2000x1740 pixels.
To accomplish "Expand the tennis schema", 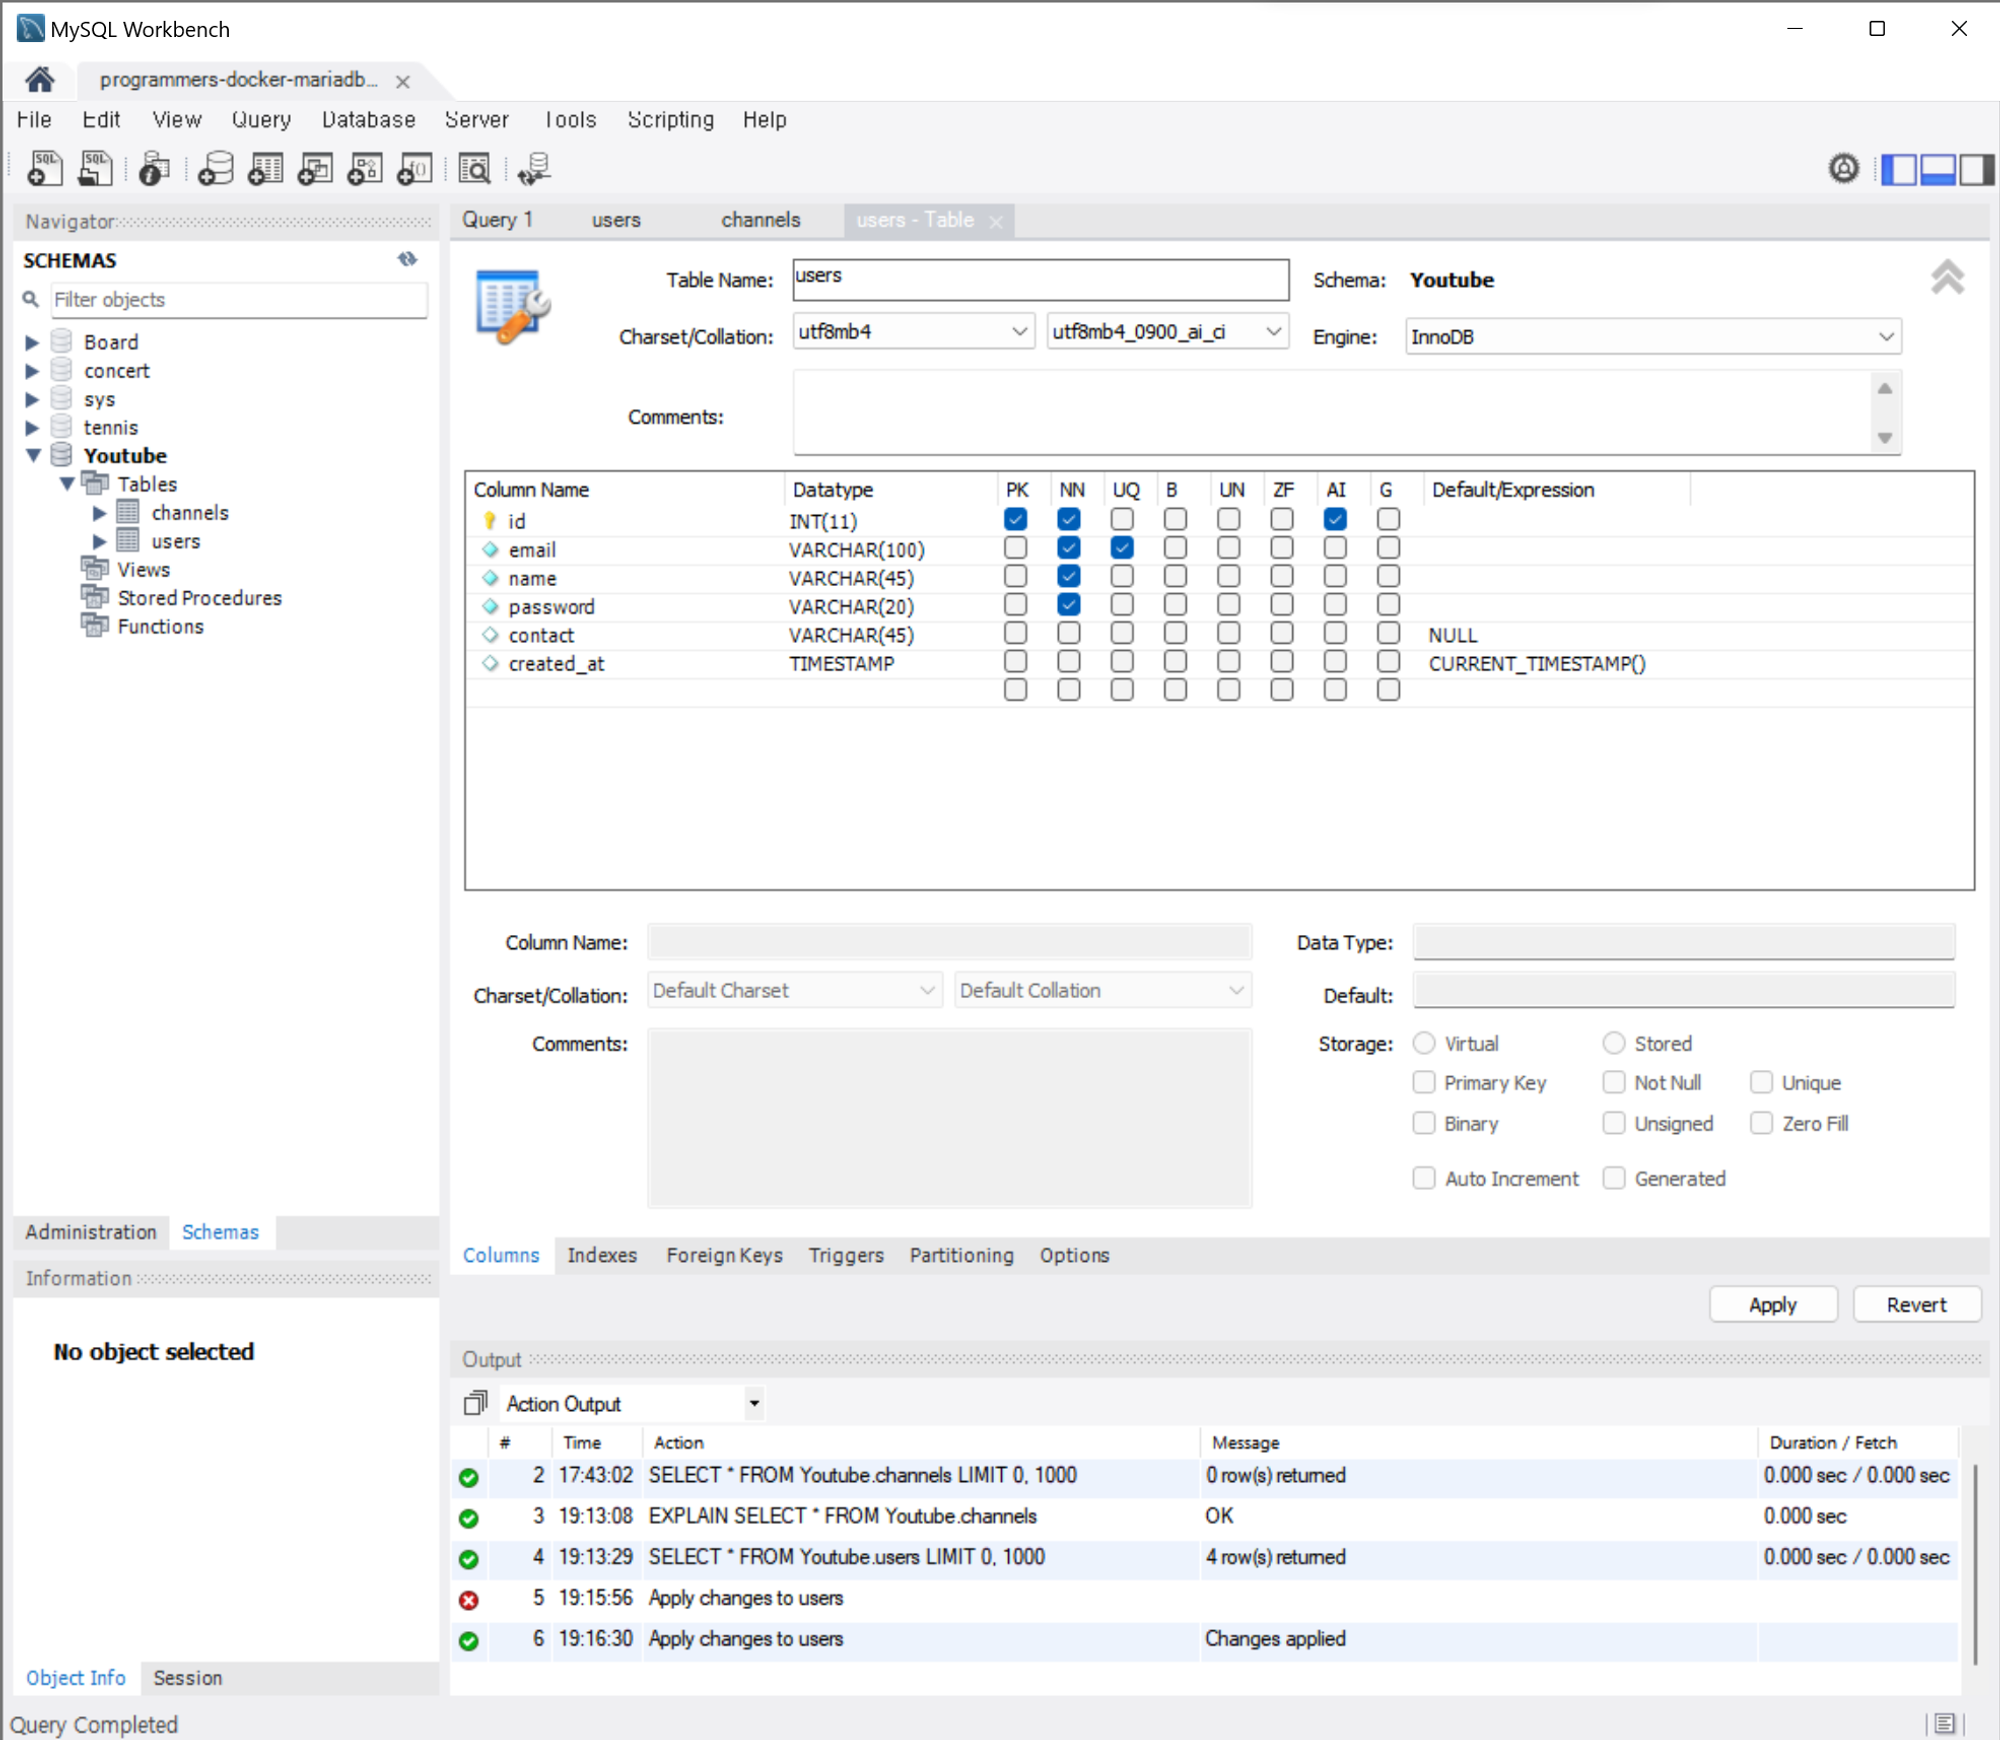I will point(32,428).
